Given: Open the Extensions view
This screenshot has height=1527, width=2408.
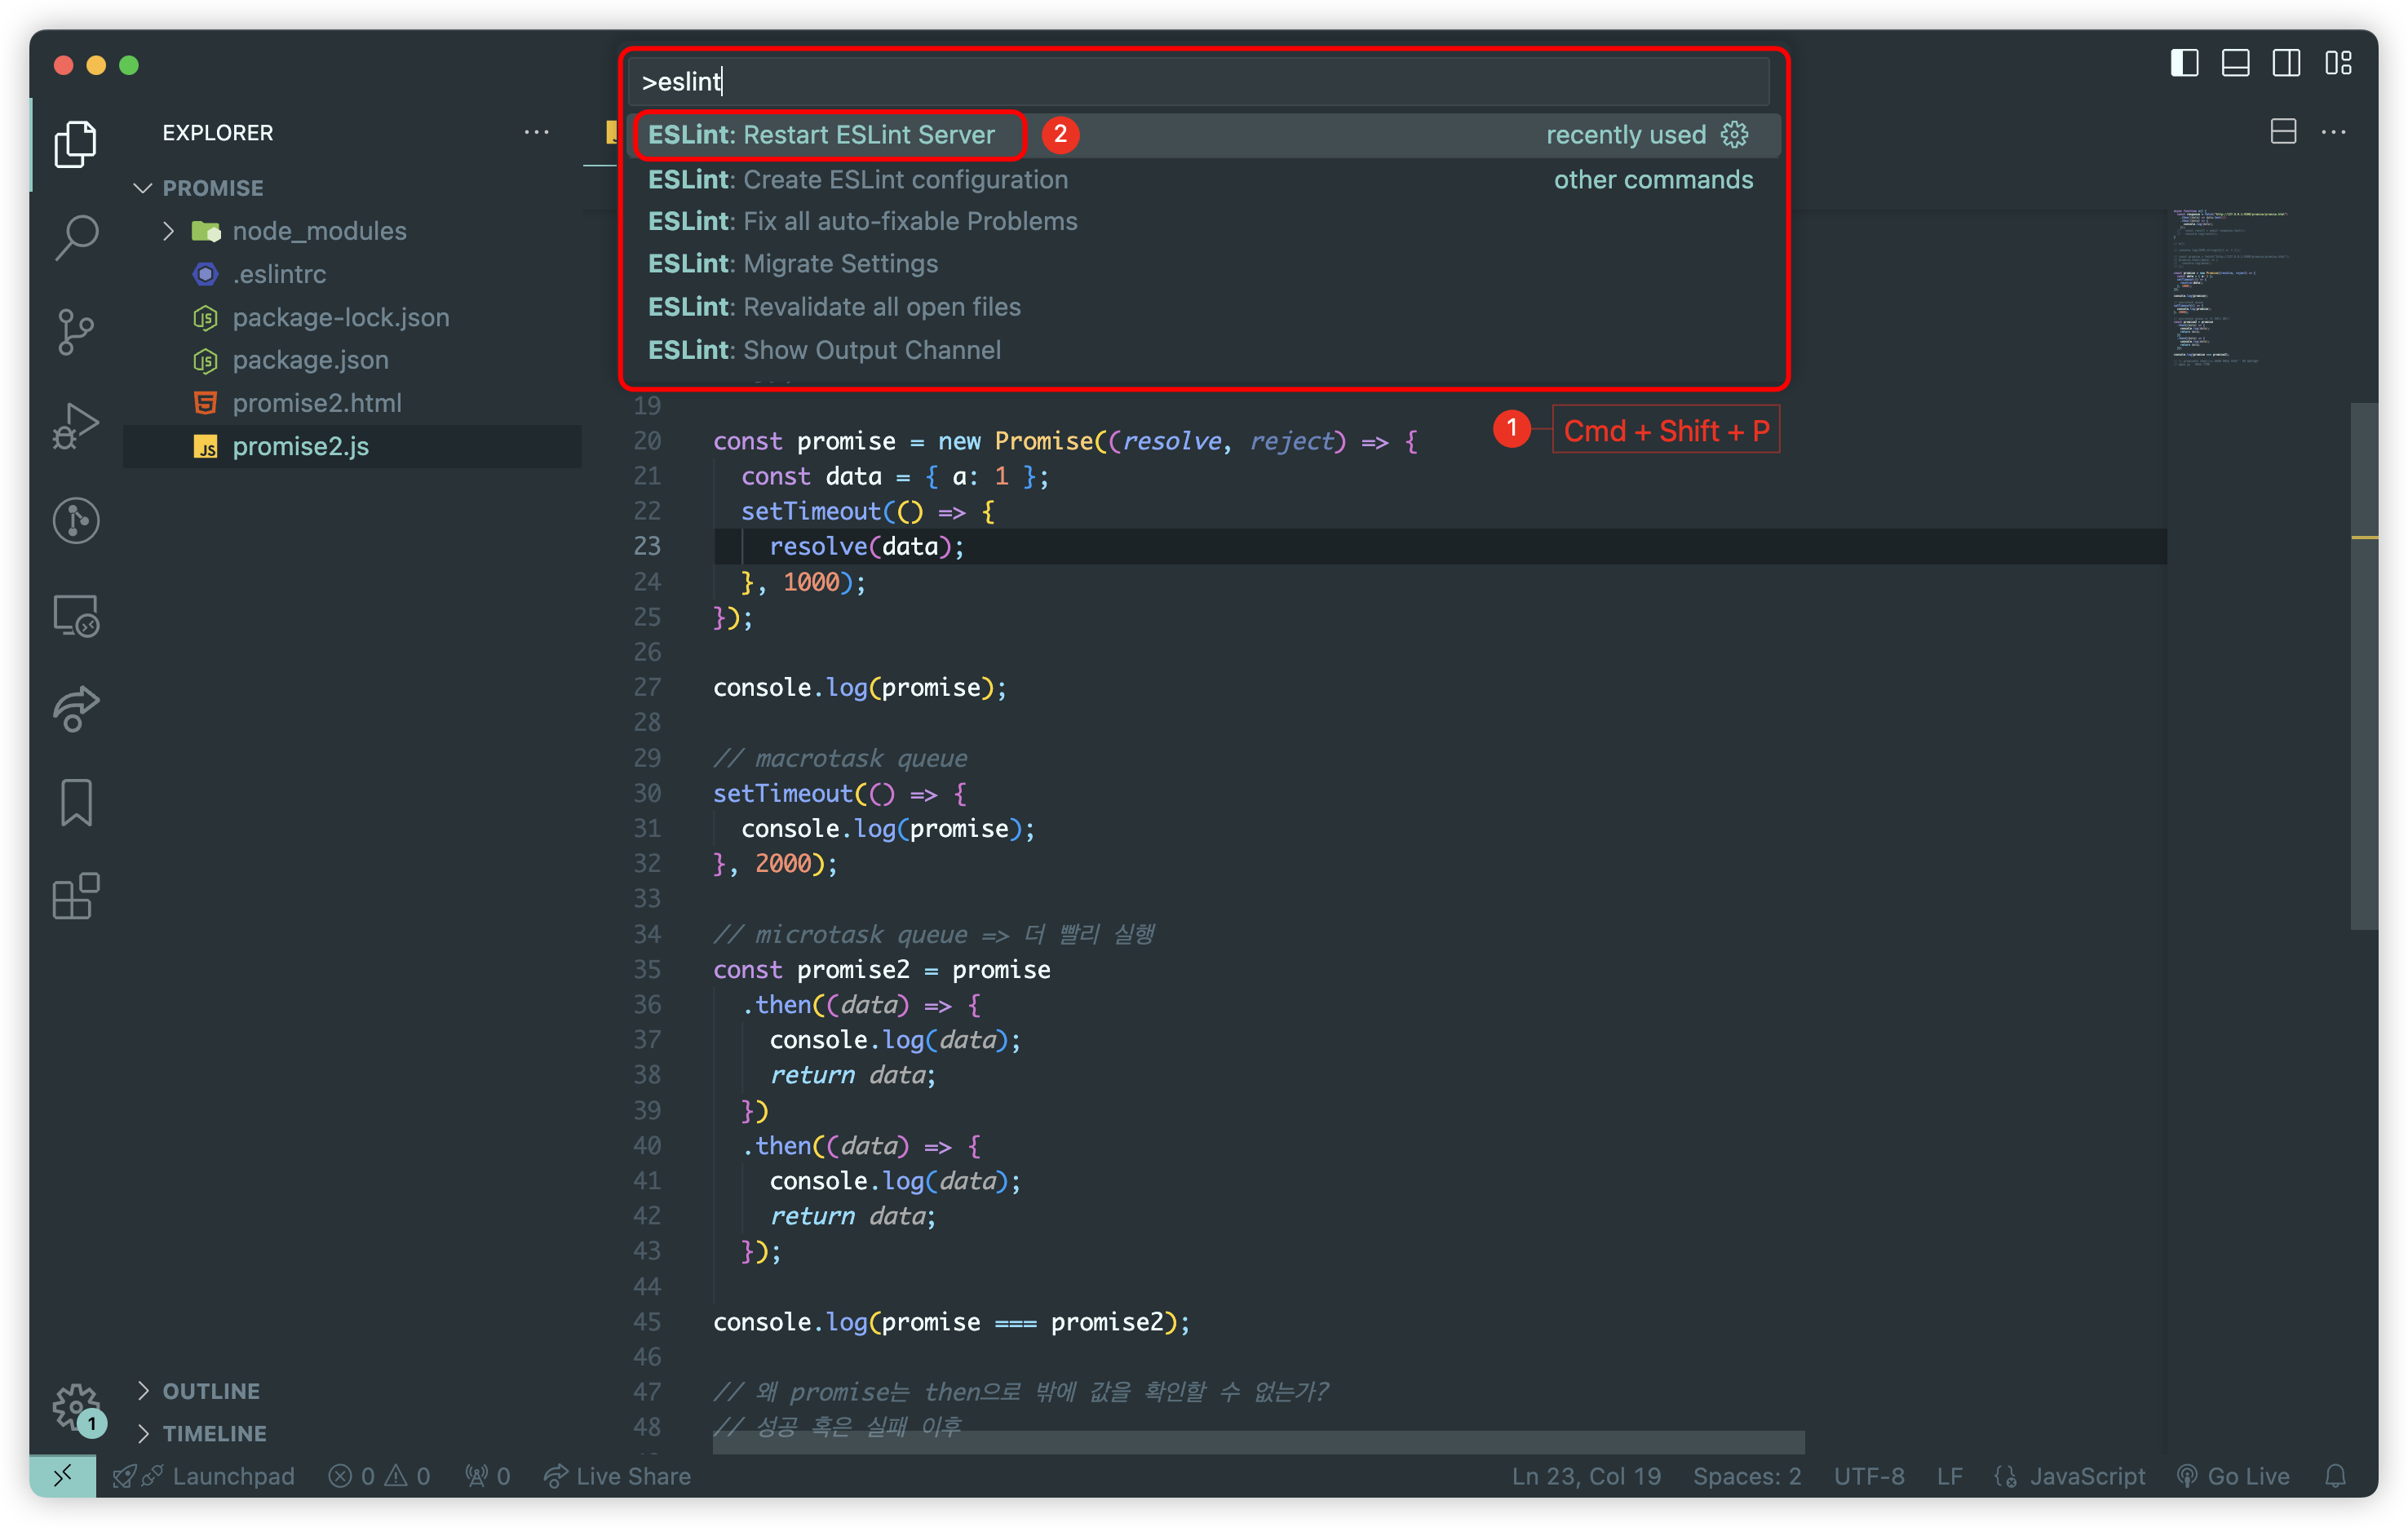Looking at the screenshot, I should [x=76, y=896].
